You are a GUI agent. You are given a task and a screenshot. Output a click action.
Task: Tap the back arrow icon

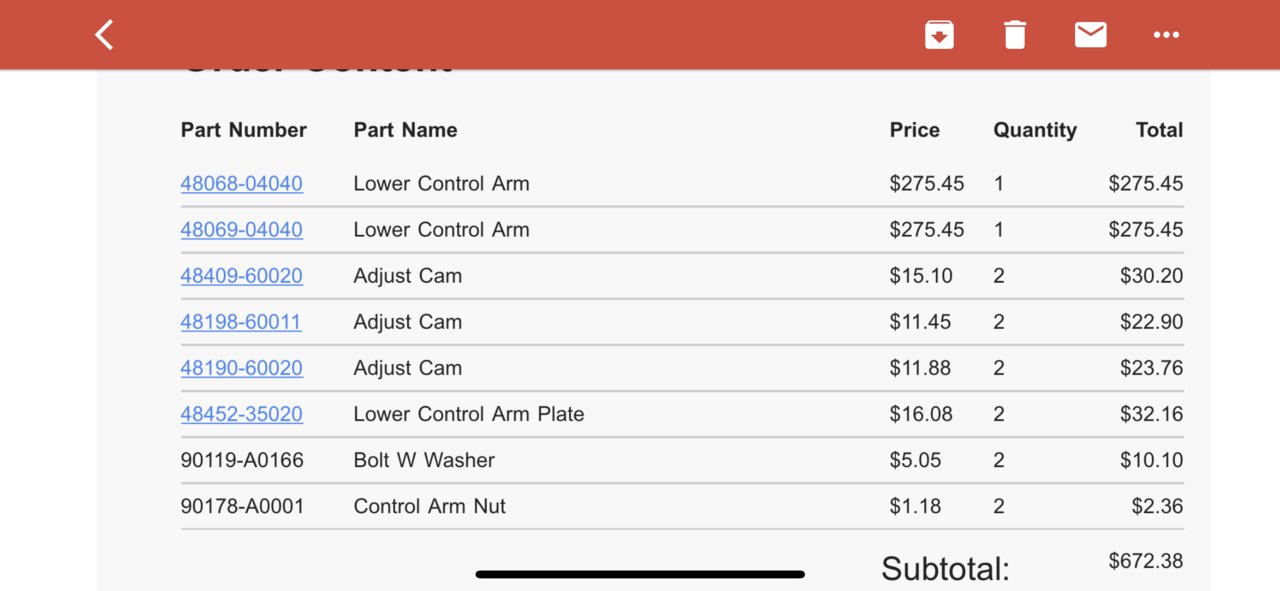click(x=104, y=35)
